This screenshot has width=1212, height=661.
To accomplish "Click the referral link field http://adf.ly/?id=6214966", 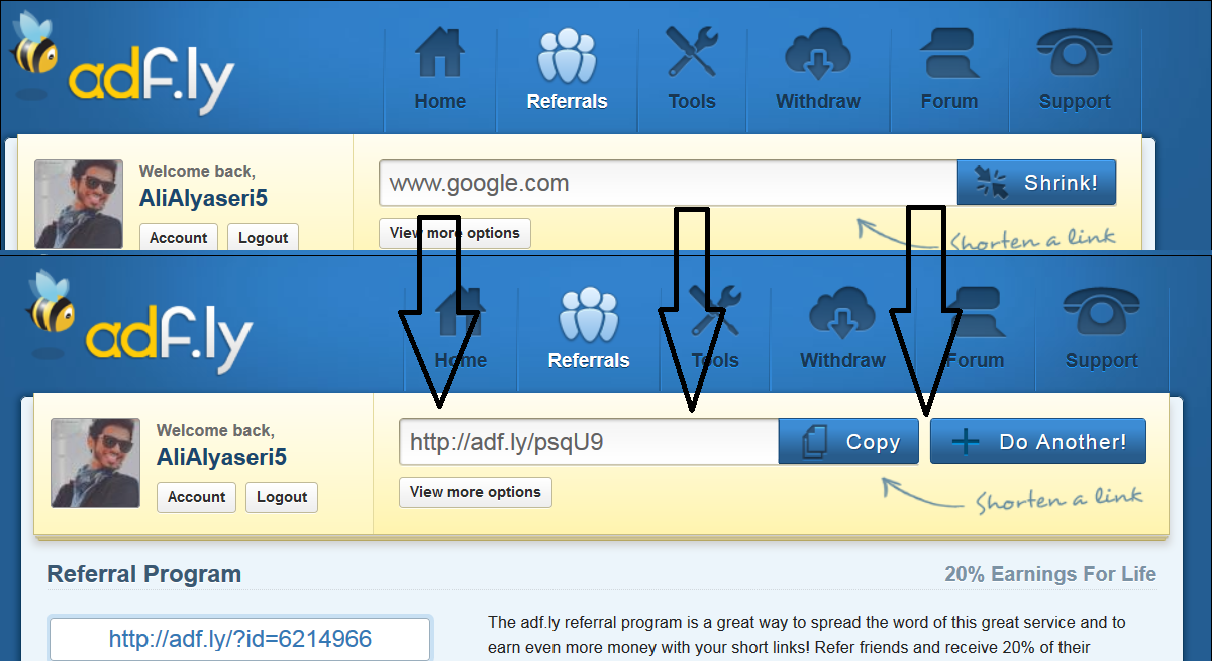I will [240, 639].
